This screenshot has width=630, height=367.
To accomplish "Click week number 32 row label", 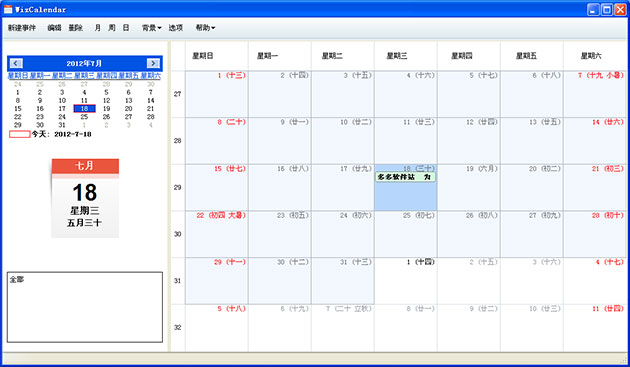I will 177,328.
